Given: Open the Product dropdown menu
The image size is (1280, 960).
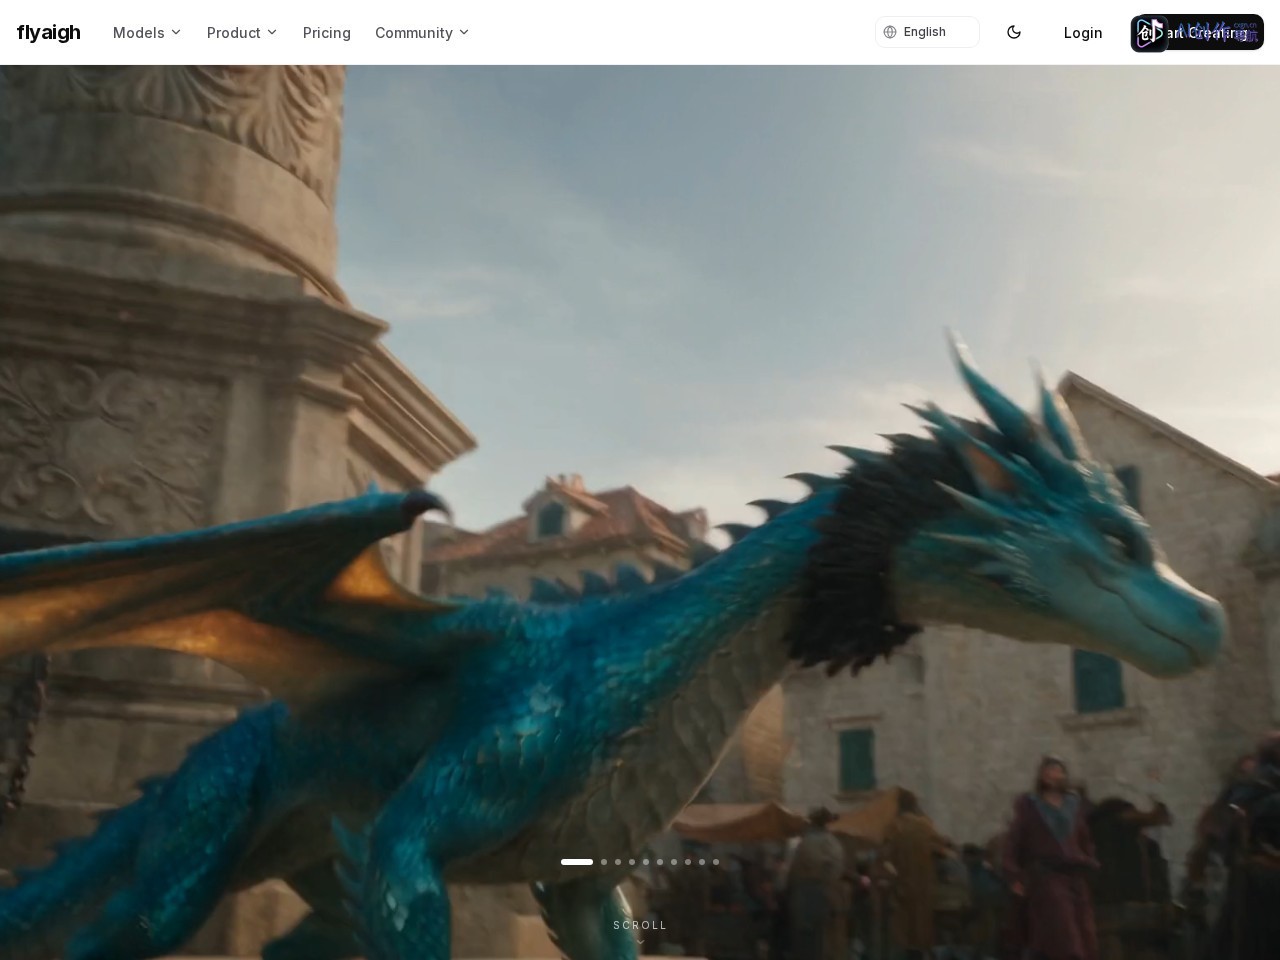Looking at the screenshot, I should click(x=242, y=32).
